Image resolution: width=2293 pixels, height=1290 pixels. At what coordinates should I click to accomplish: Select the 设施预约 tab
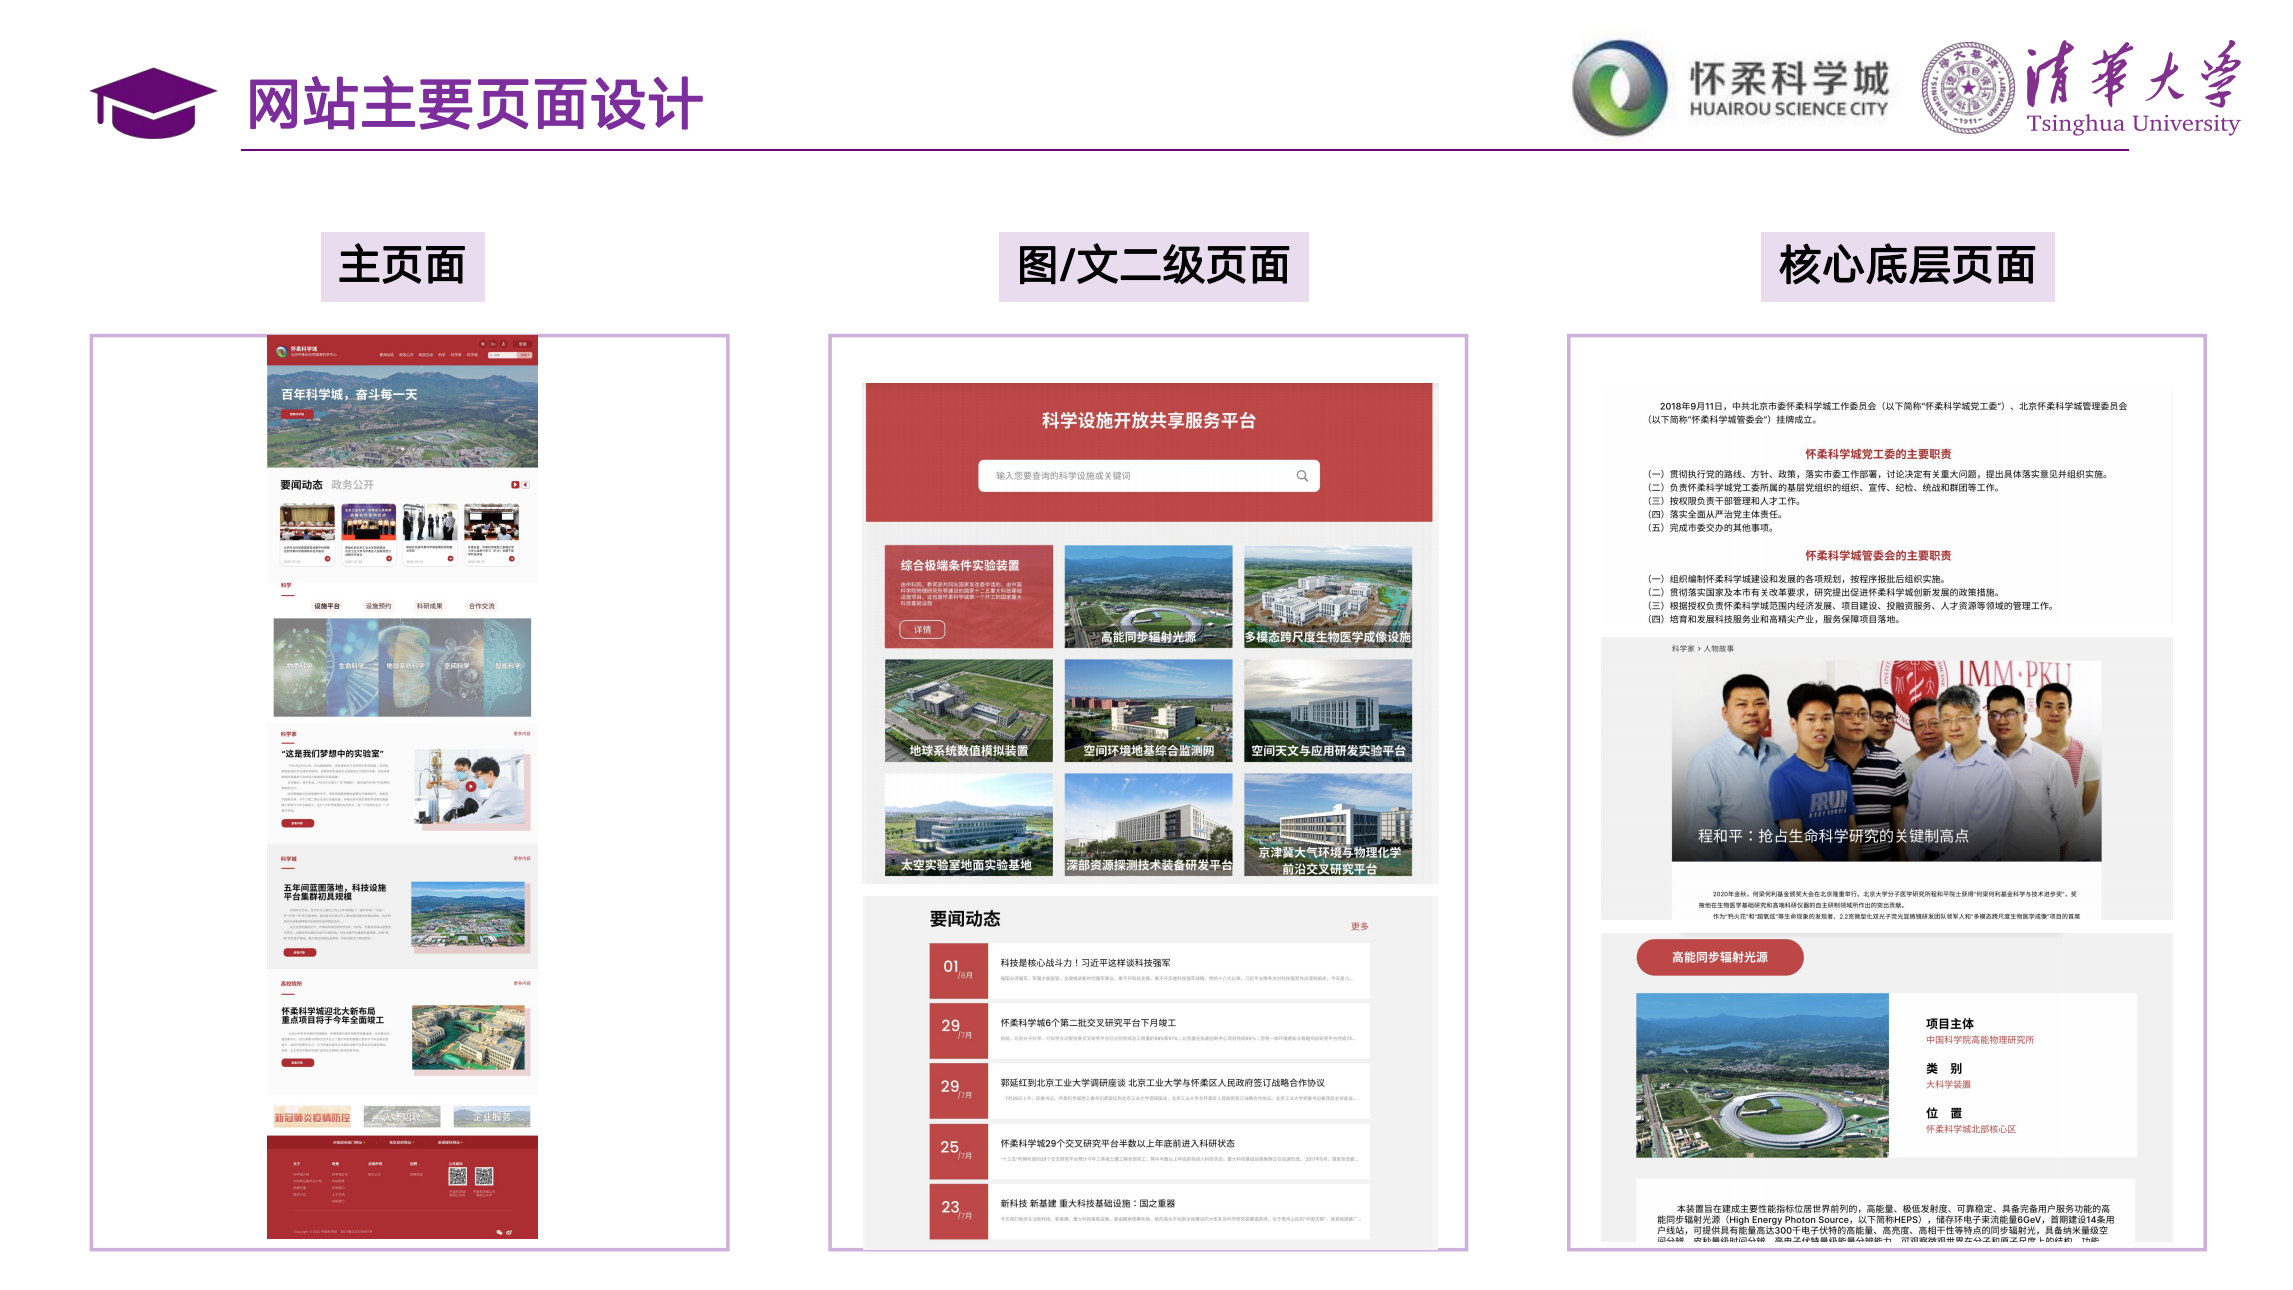click(379, 606)
